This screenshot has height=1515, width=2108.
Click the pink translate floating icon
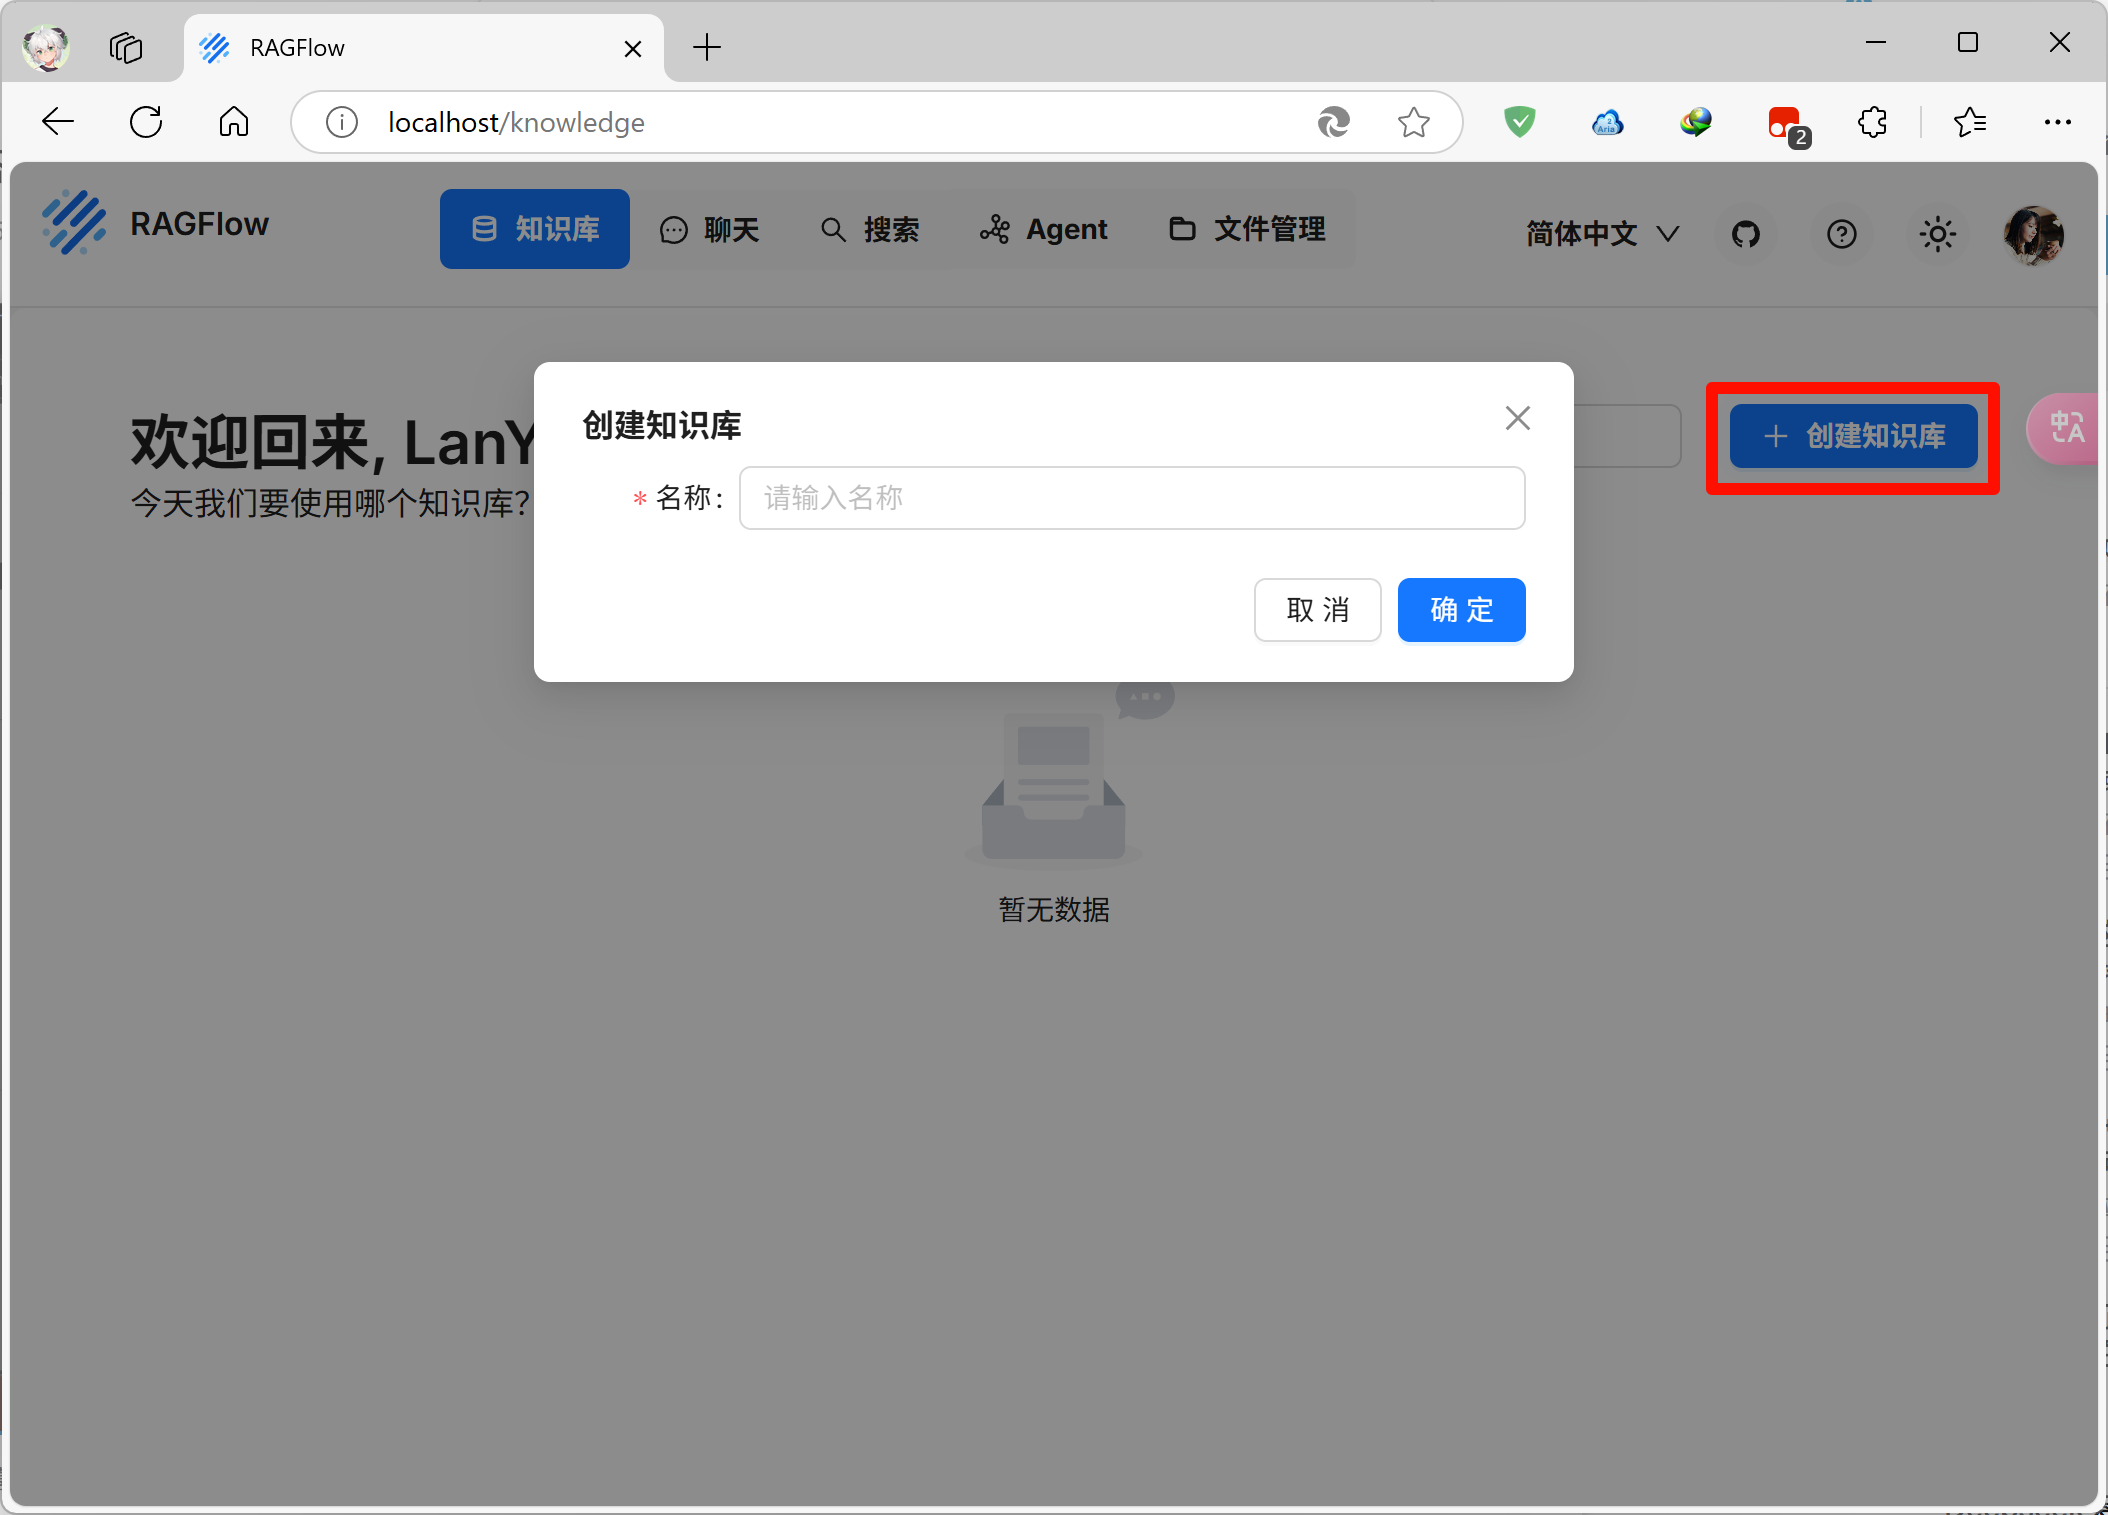click(x=2066, y=428)
